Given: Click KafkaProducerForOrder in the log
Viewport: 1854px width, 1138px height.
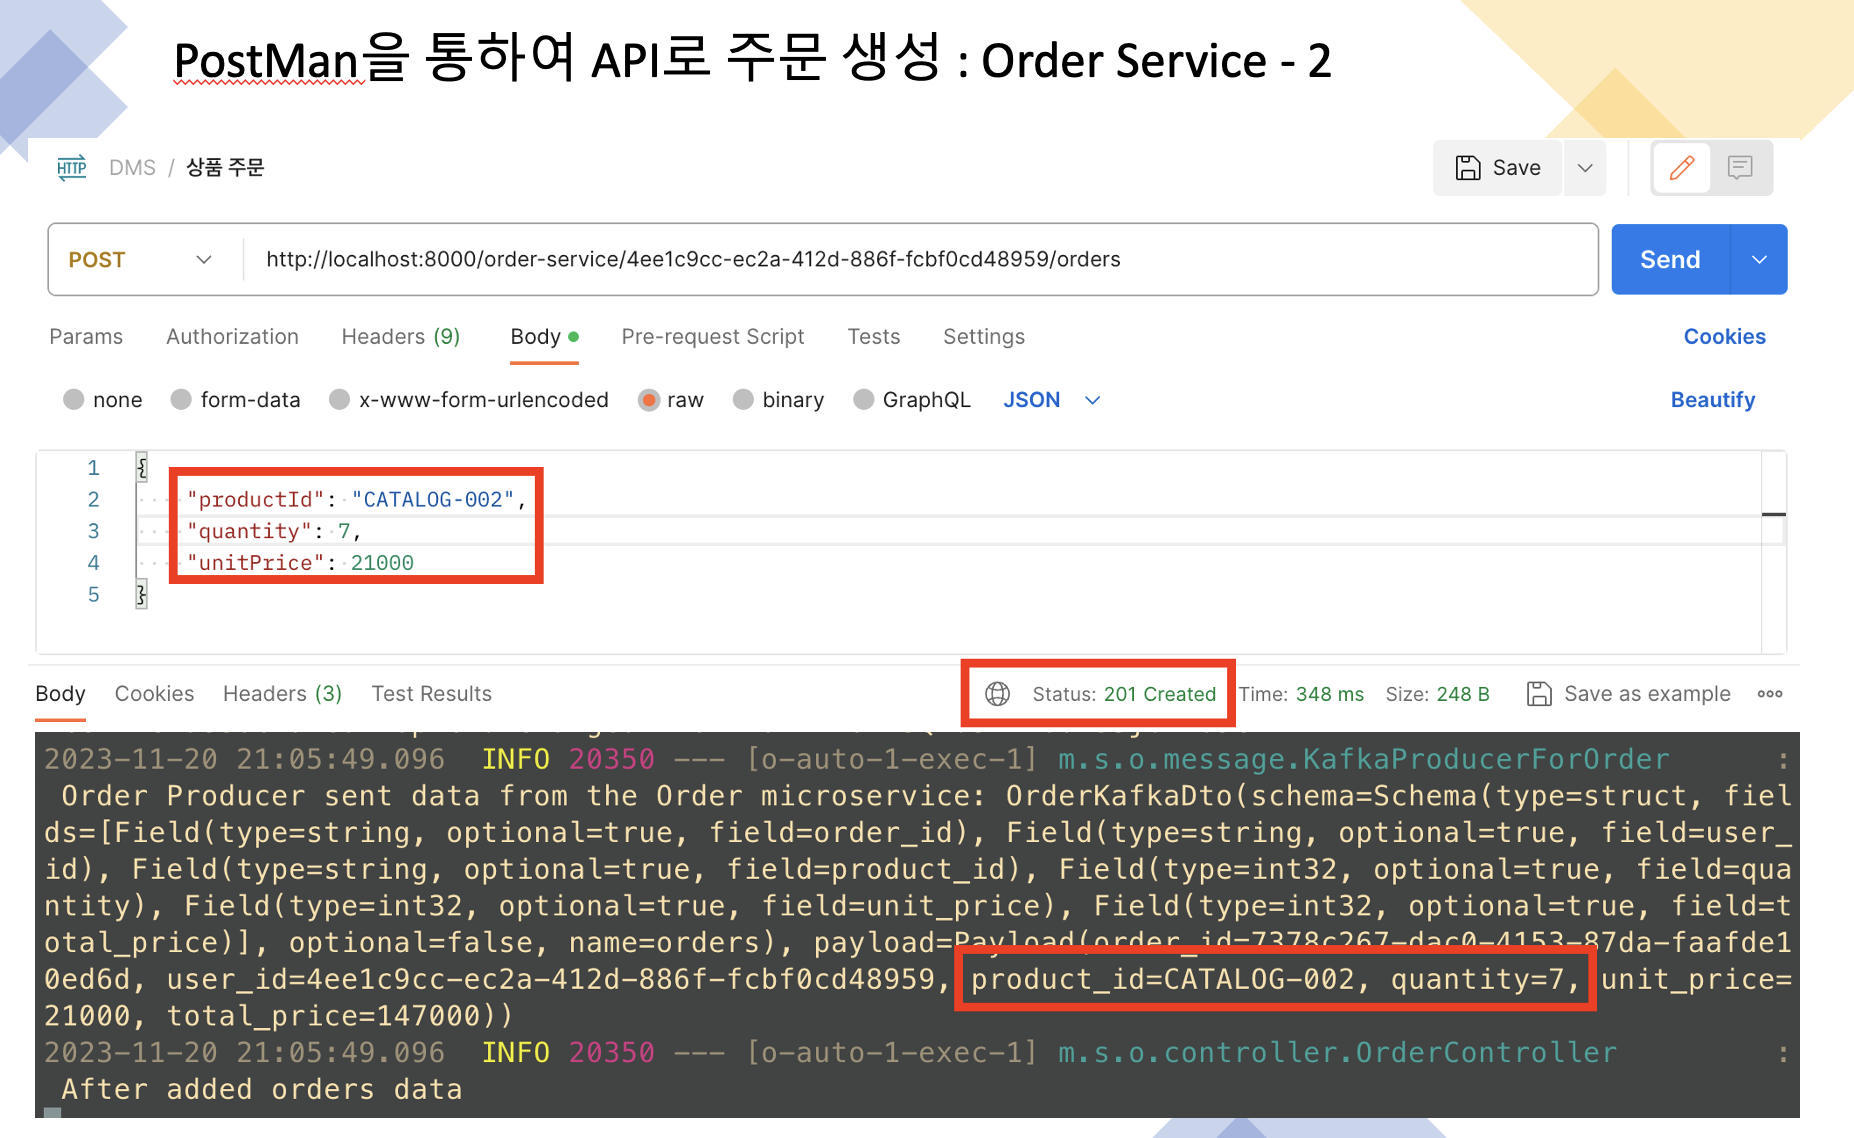Looking at the screenshot, I should [x=1486, y=760].
